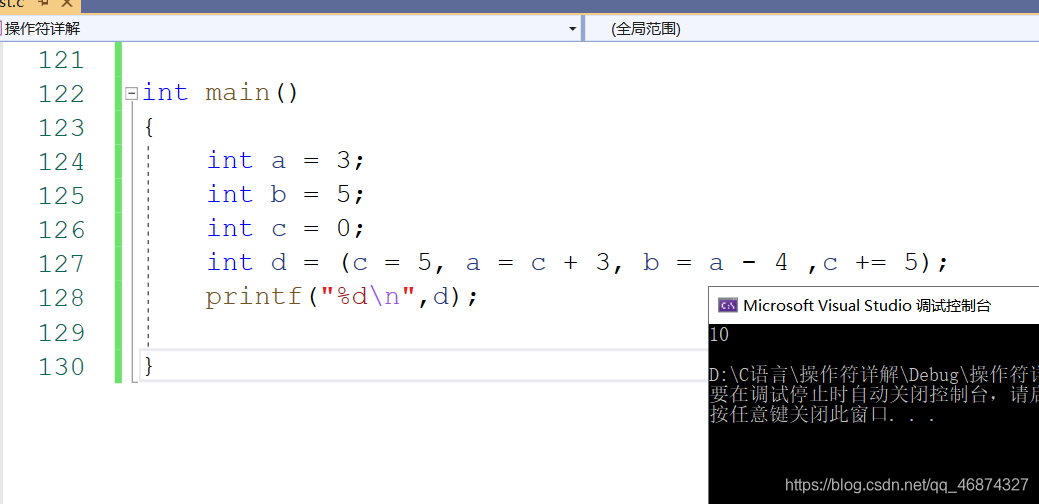
Task: Click console line '按任意键关闭此窗口'
Action: click(822, 415)
